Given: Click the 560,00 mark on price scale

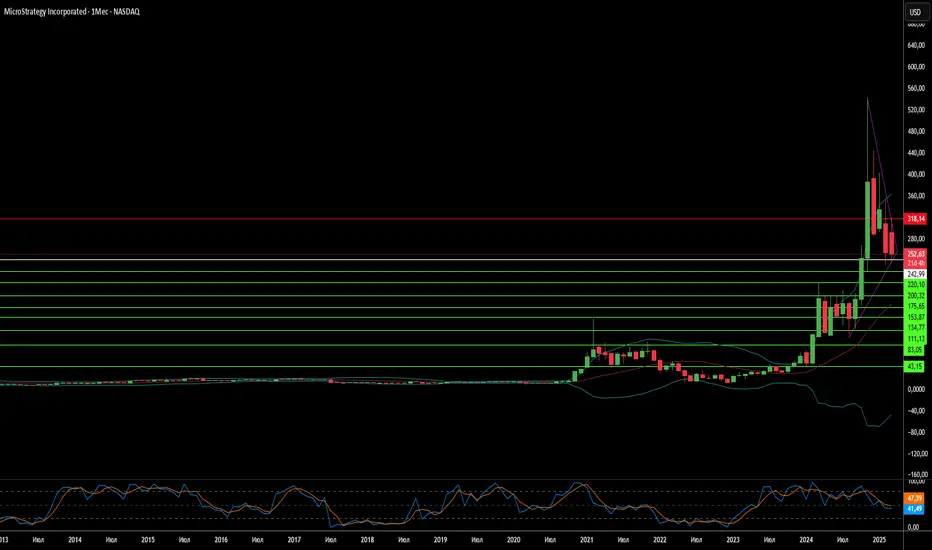Looking at the screenshot, I should coord(913,88).
